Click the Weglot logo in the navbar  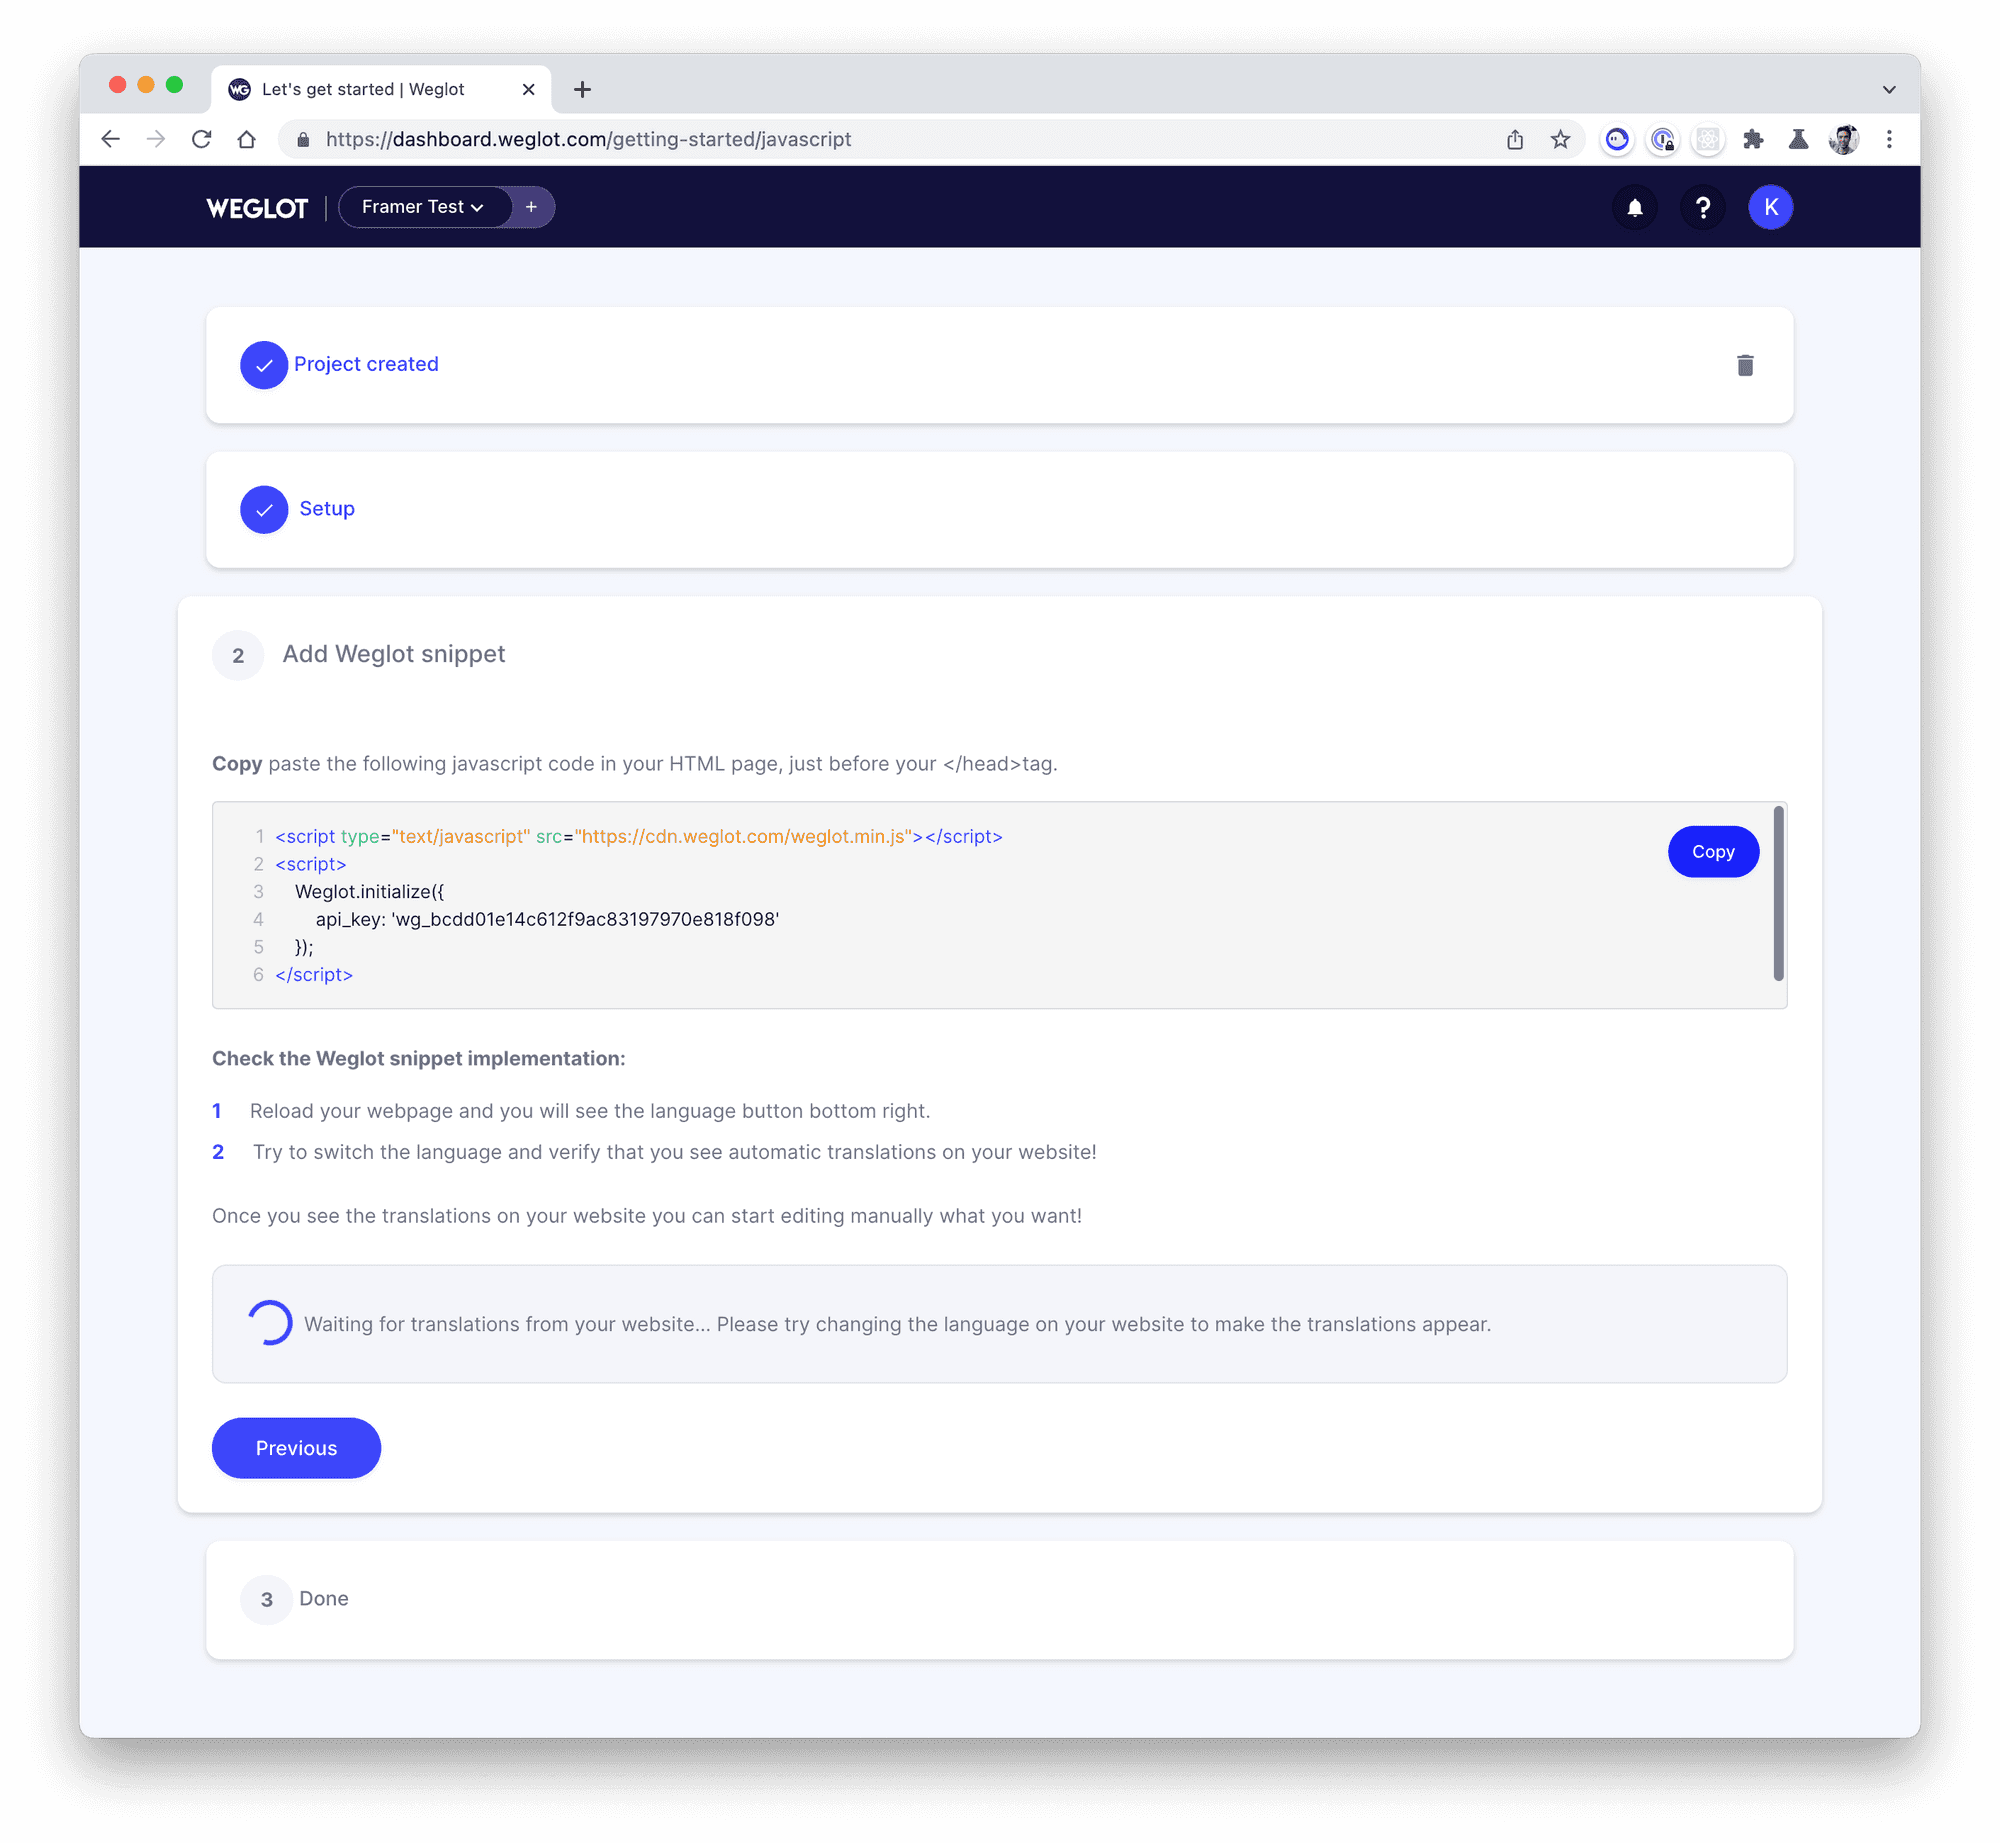258,207
